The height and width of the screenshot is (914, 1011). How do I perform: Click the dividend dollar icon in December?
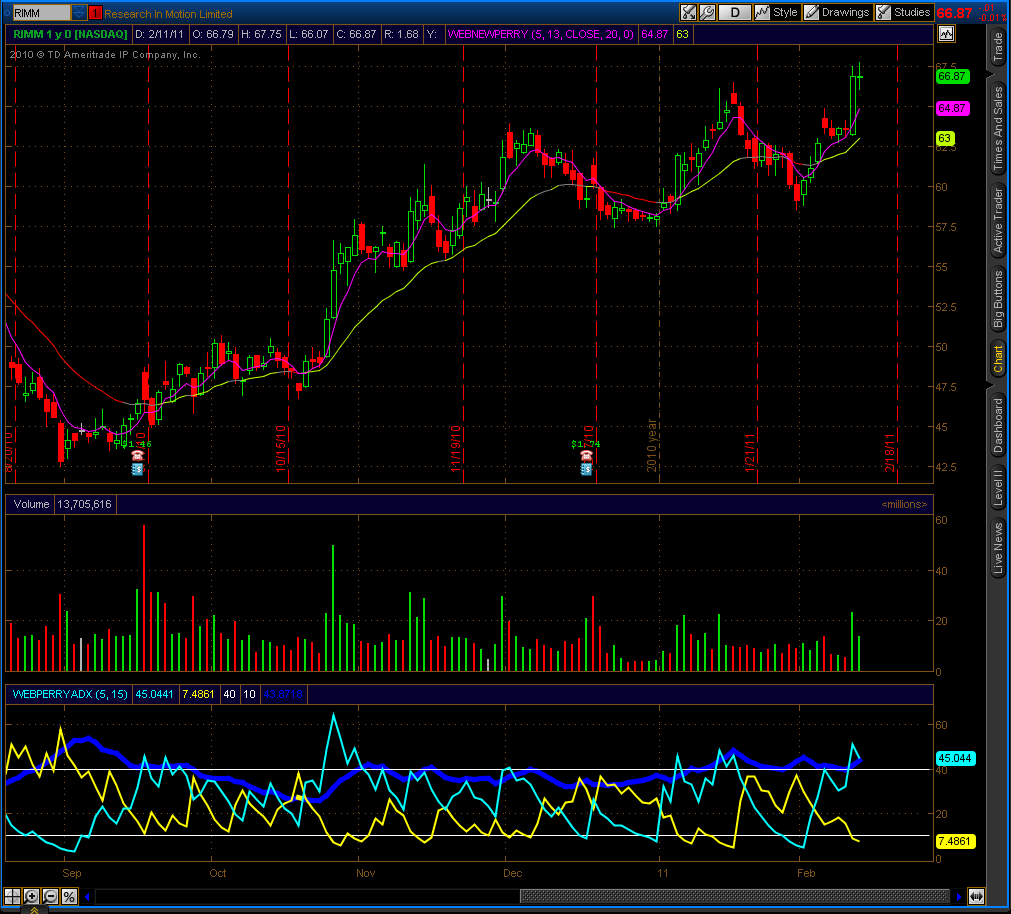(586, 469)
